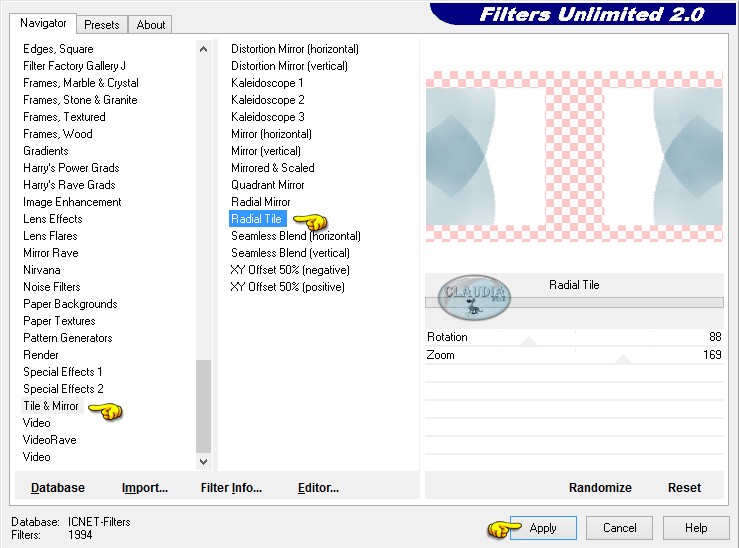The width and height of the screenshot is (739, 548).
Task: Select Image Enhancement category
Action: click(x=72, y=202)
